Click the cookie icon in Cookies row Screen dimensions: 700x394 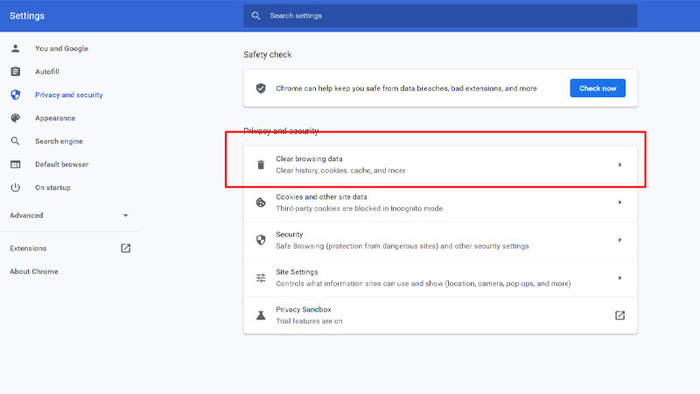[261, 203]
